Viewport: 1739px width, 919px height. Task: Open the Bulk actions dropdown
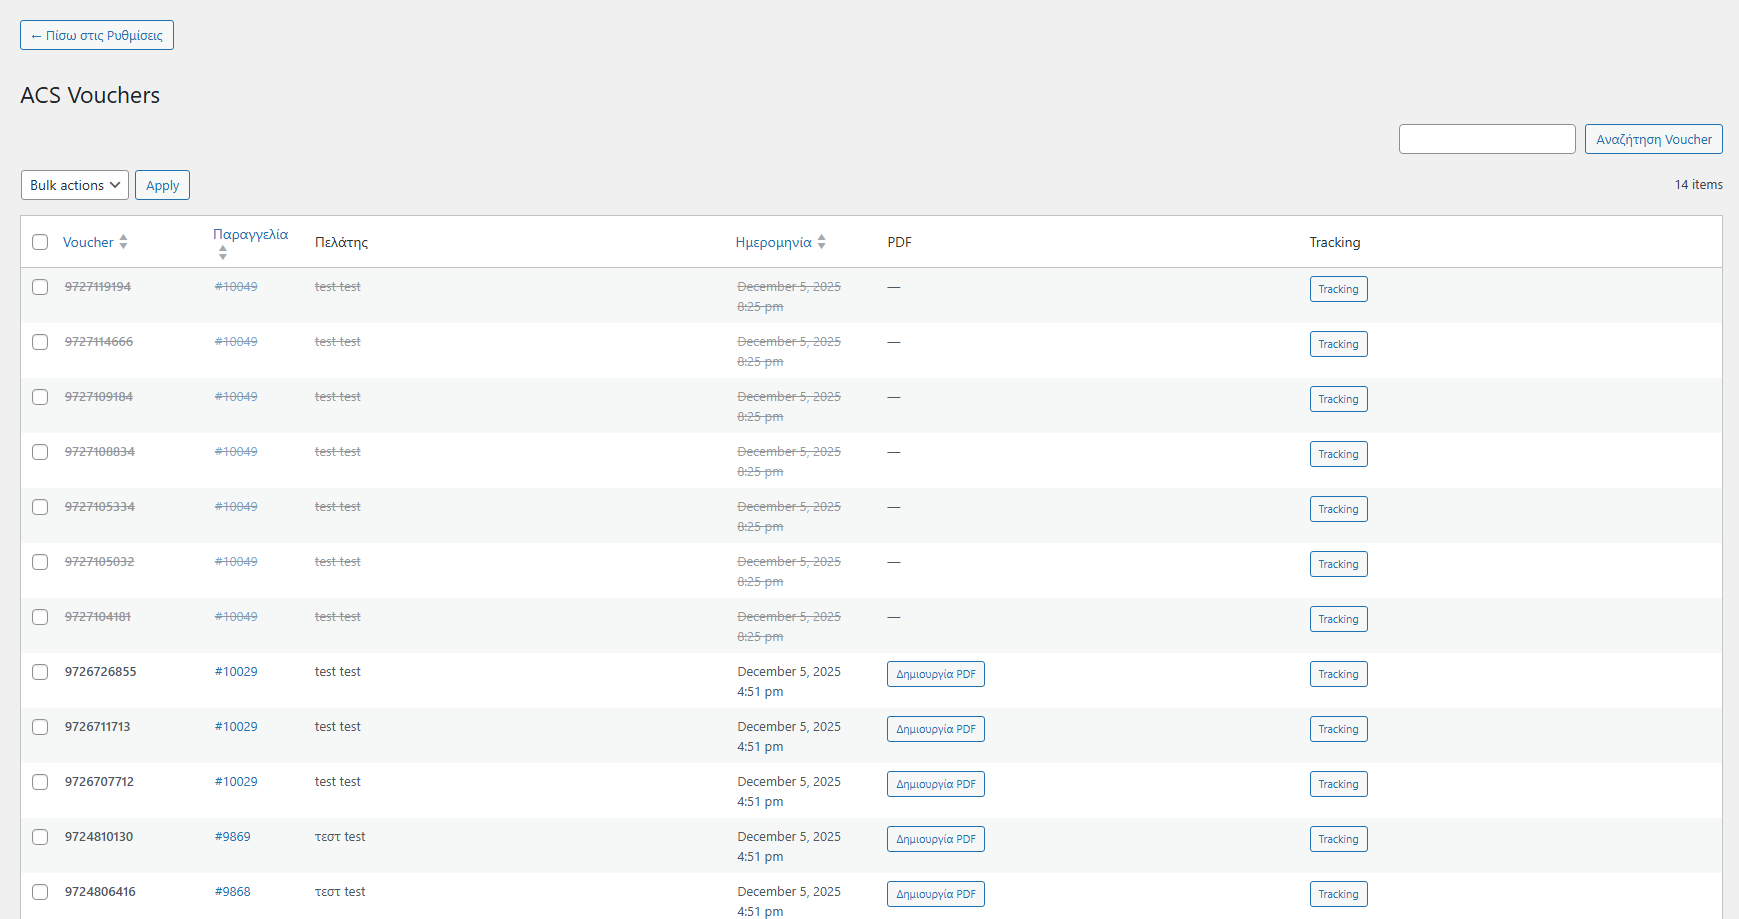(x=75, y=185)
